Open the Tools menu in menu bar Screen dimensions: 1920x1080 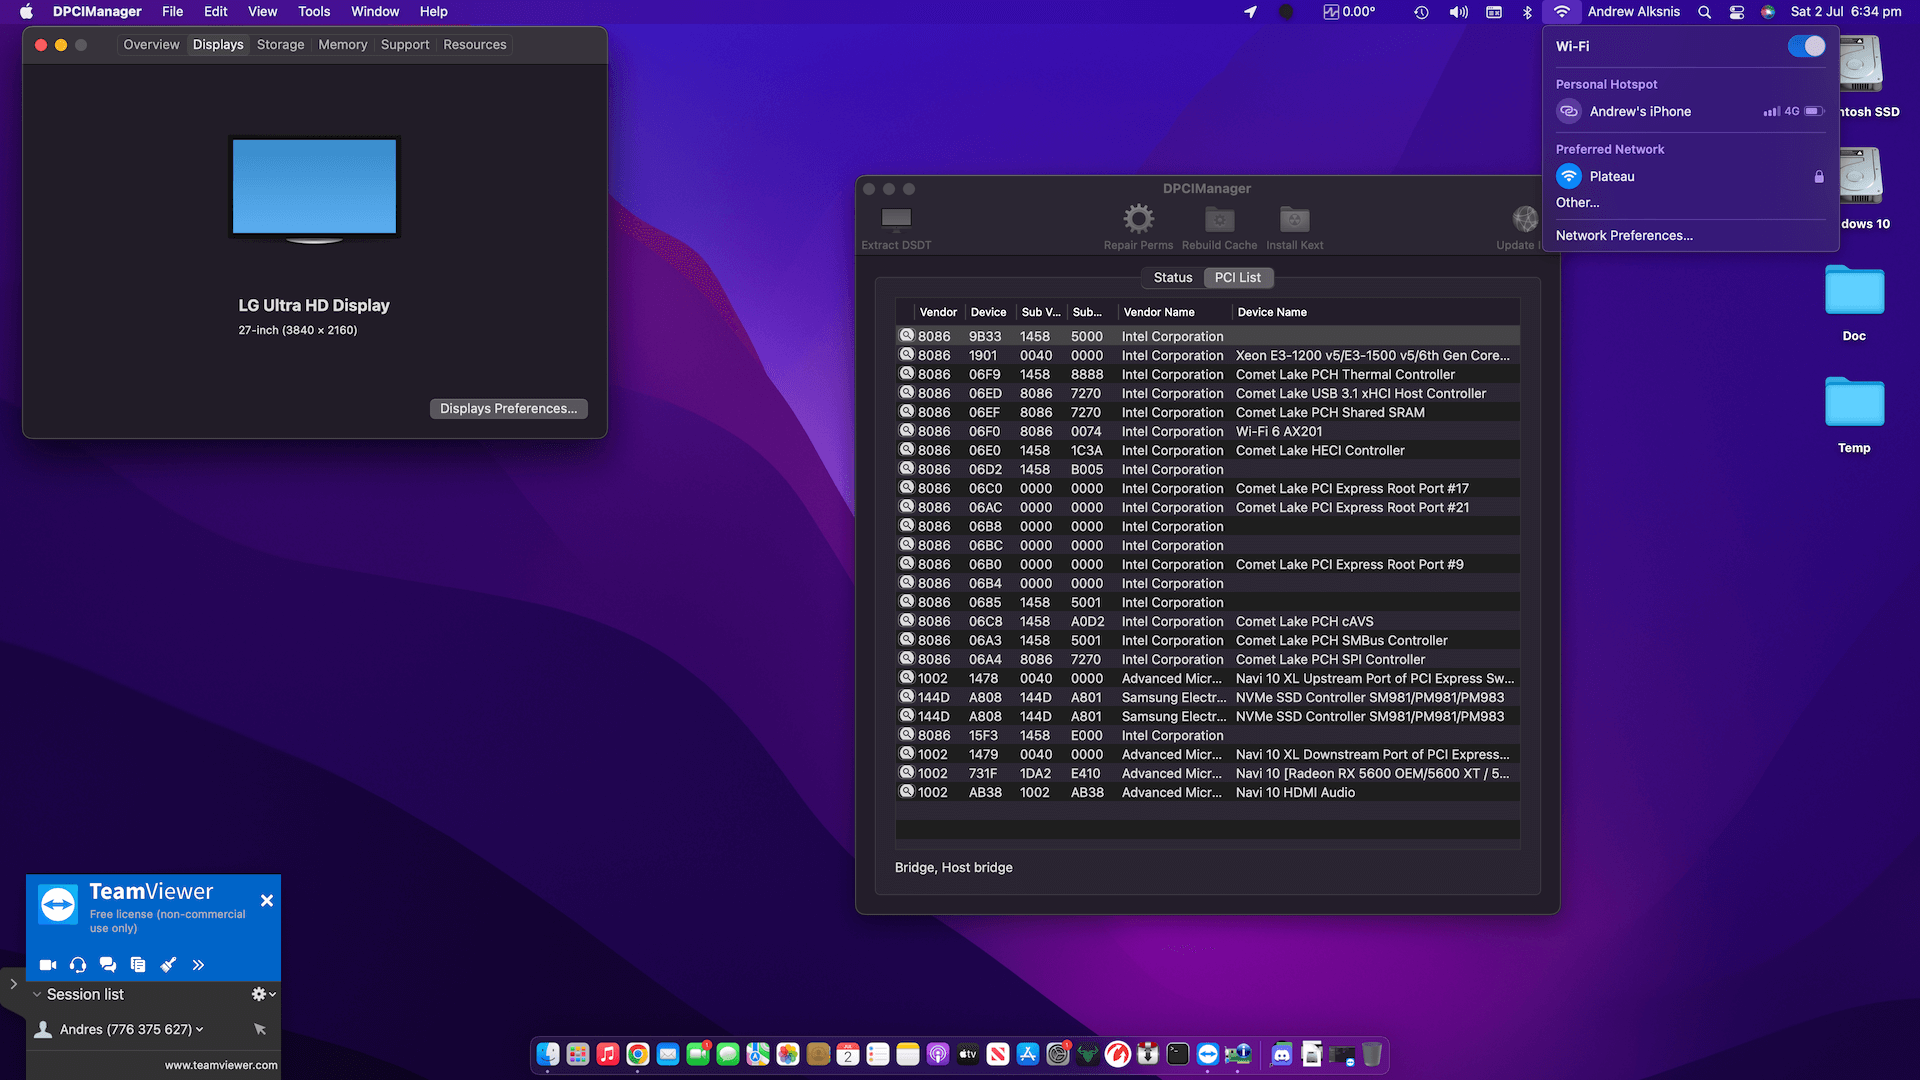[313, 12]
